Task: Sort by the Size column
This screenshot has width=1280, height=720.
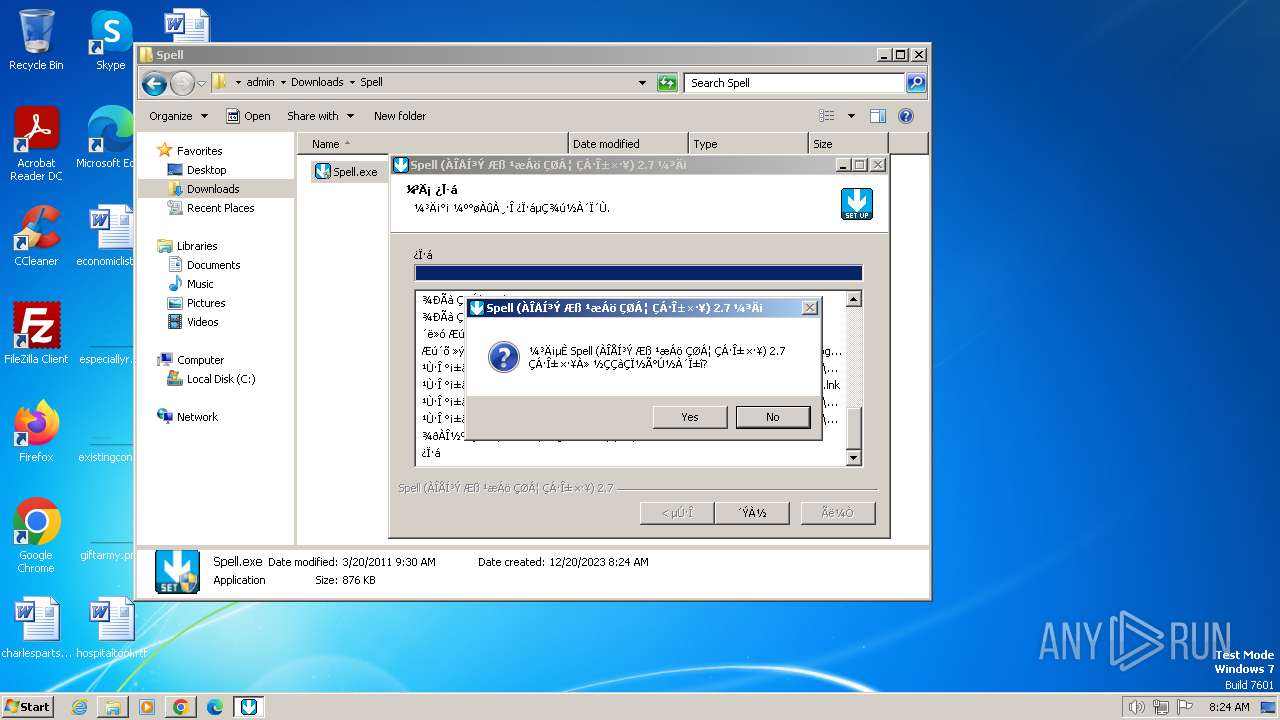Action: pyautogui.click(x=848, y=144)
